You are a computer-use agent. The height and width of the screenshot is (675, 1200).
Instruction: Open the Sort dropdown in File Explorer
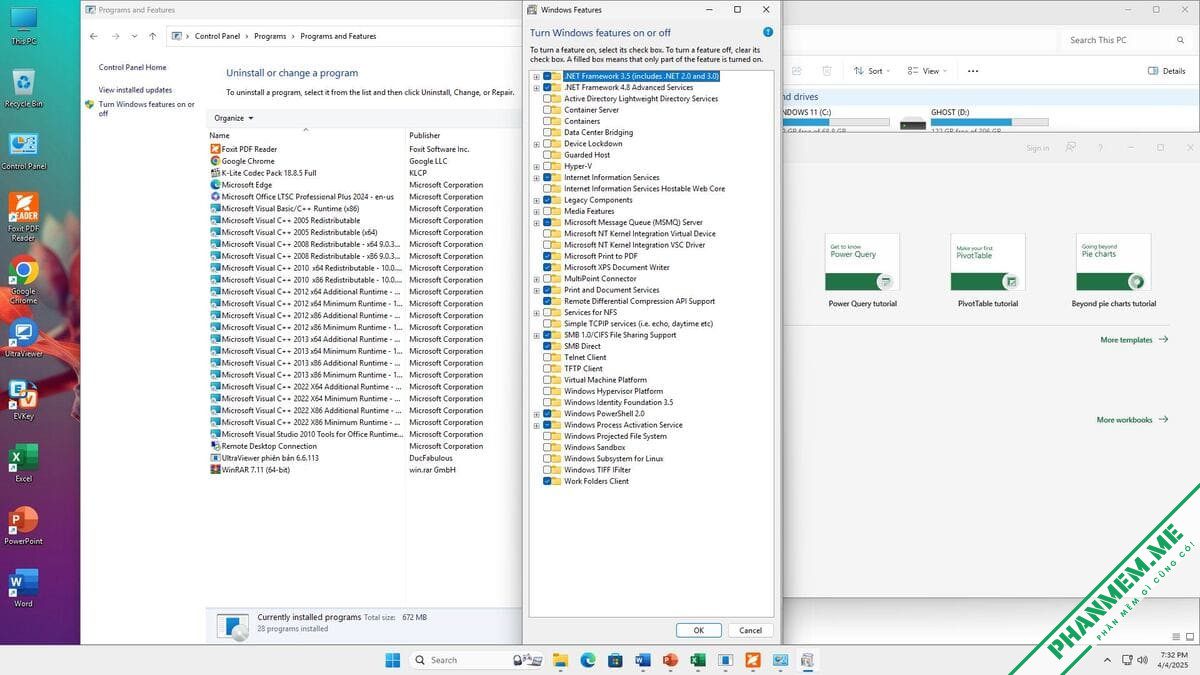coord(872,71)
